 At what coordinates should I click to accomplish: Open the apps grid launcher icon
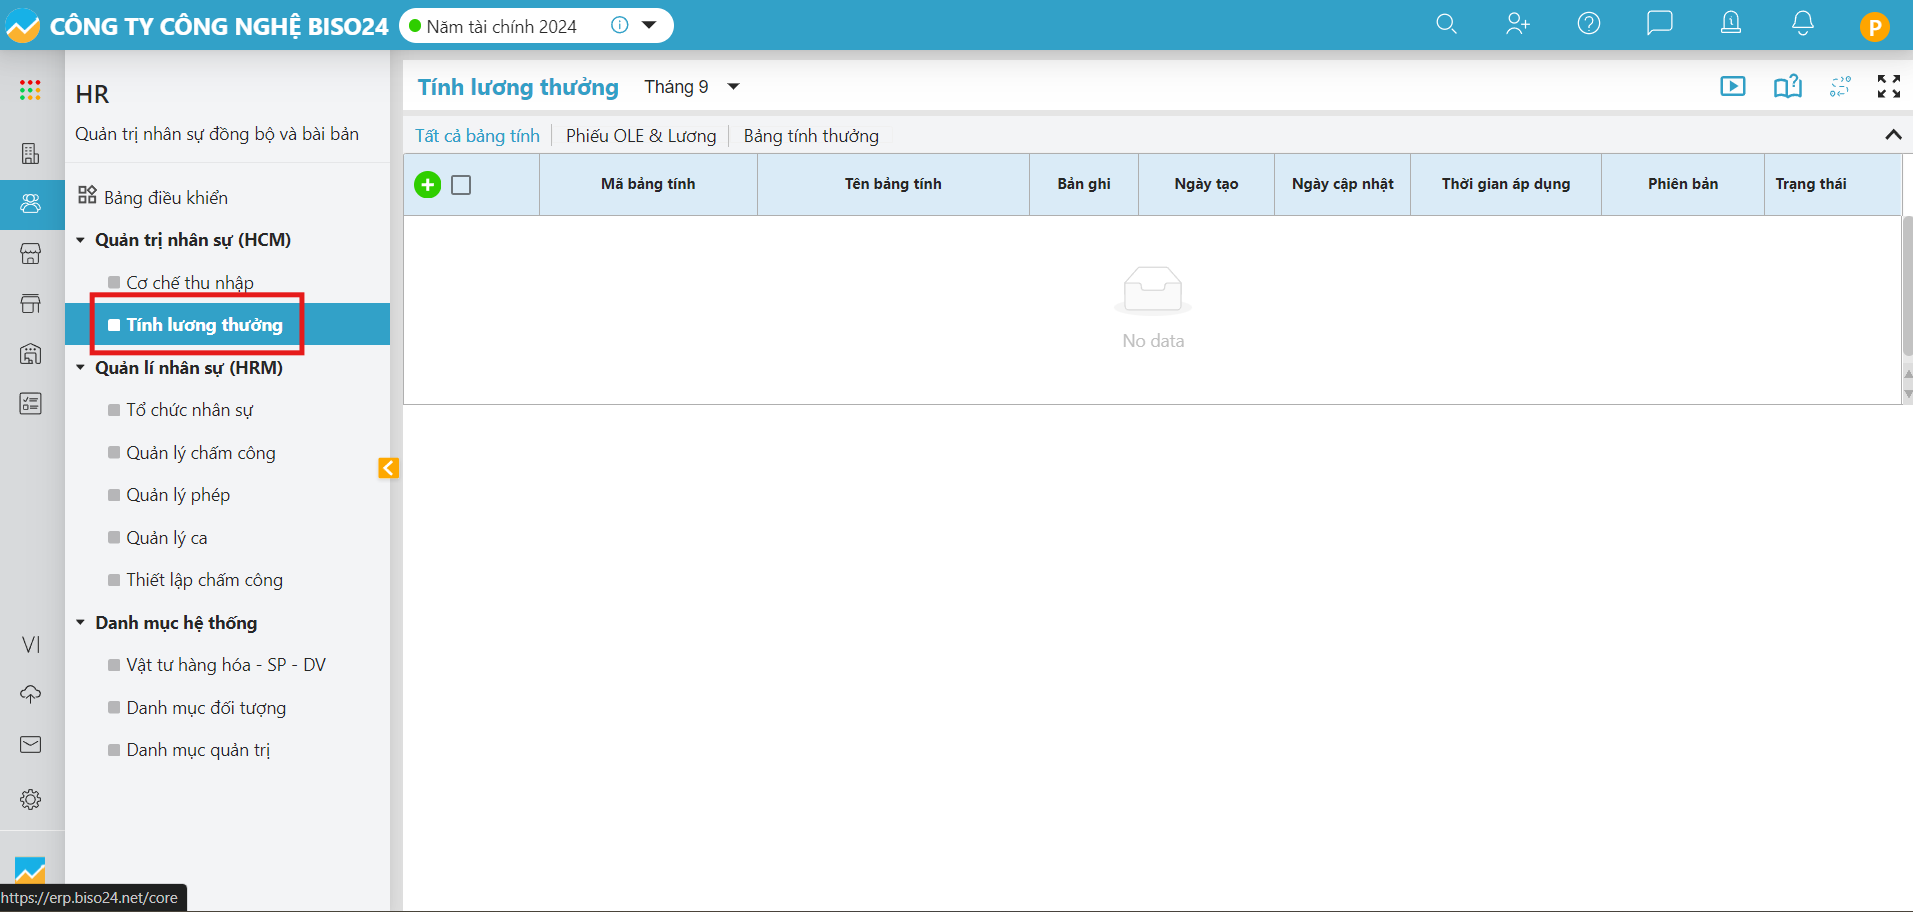30,91
